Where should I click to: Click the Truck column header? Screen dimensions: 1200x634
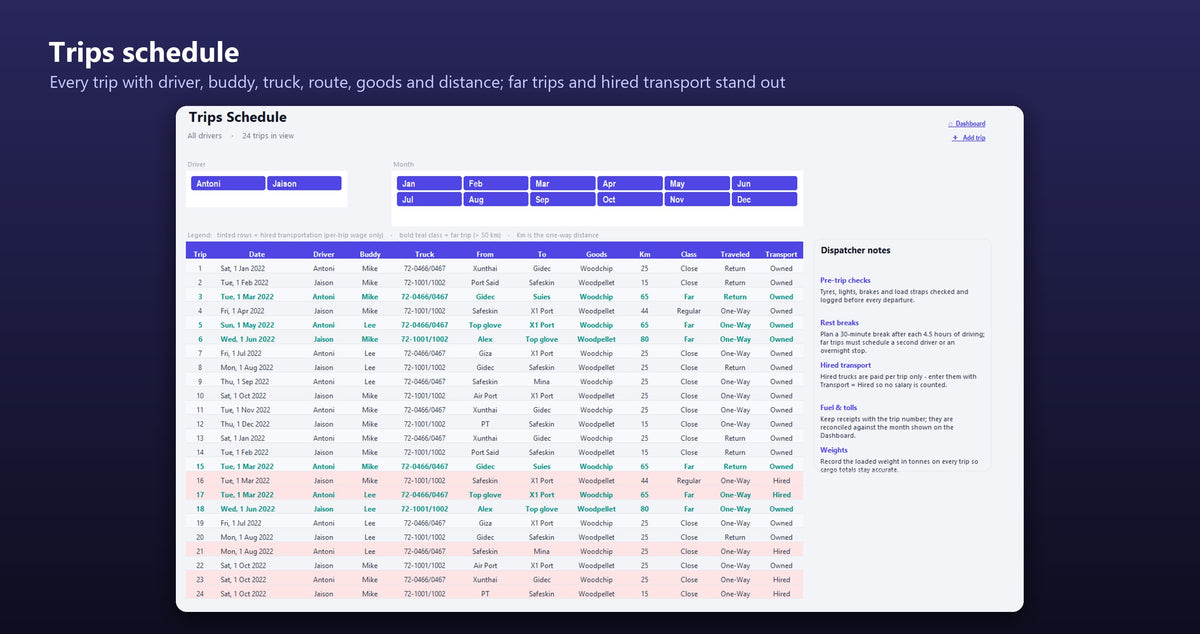click(x=425, y=254)
